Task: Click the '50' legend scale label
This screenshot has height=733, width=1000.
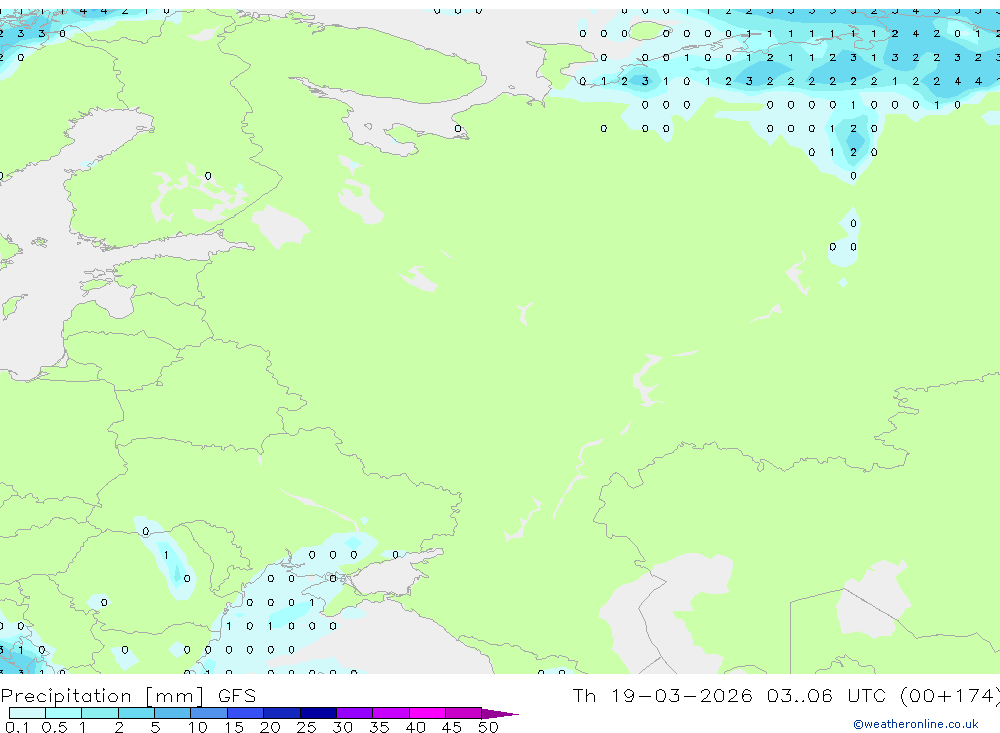Action: pyautogui.click(x=489, y=727)
